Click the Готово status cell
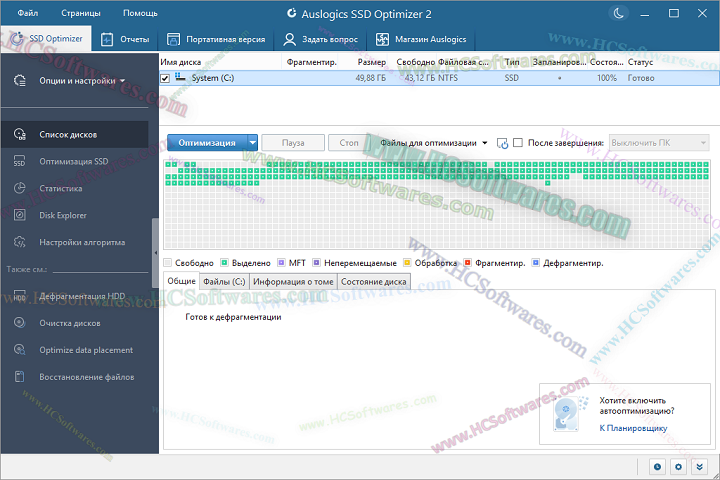This screenshot has width=720, height=480. click(641, 78)
